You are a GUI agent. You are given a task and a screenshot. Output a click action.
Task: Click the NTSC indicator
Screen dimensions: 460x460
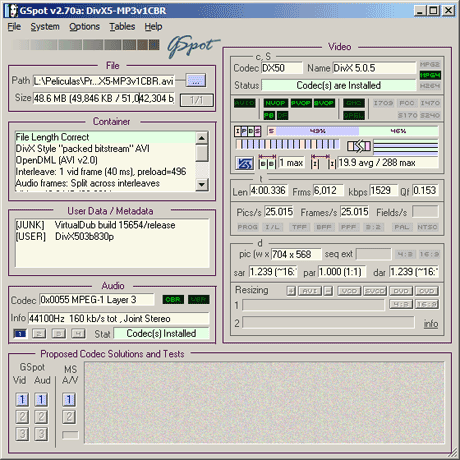(427, 227)
